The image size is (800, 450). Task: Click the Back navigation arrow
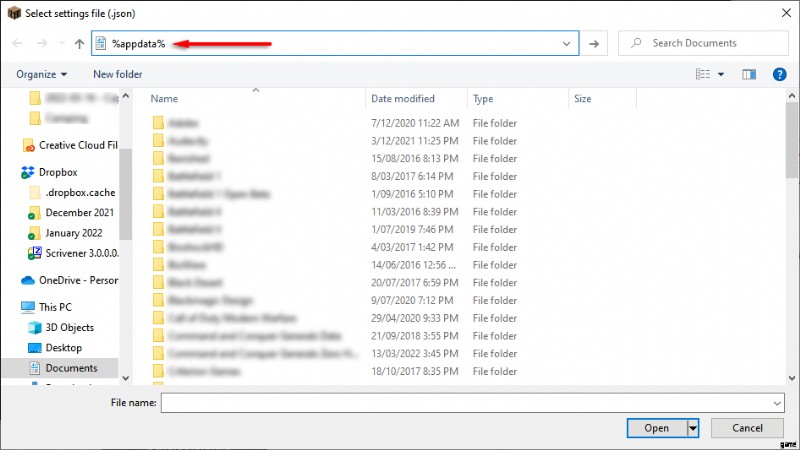(18, 44)
